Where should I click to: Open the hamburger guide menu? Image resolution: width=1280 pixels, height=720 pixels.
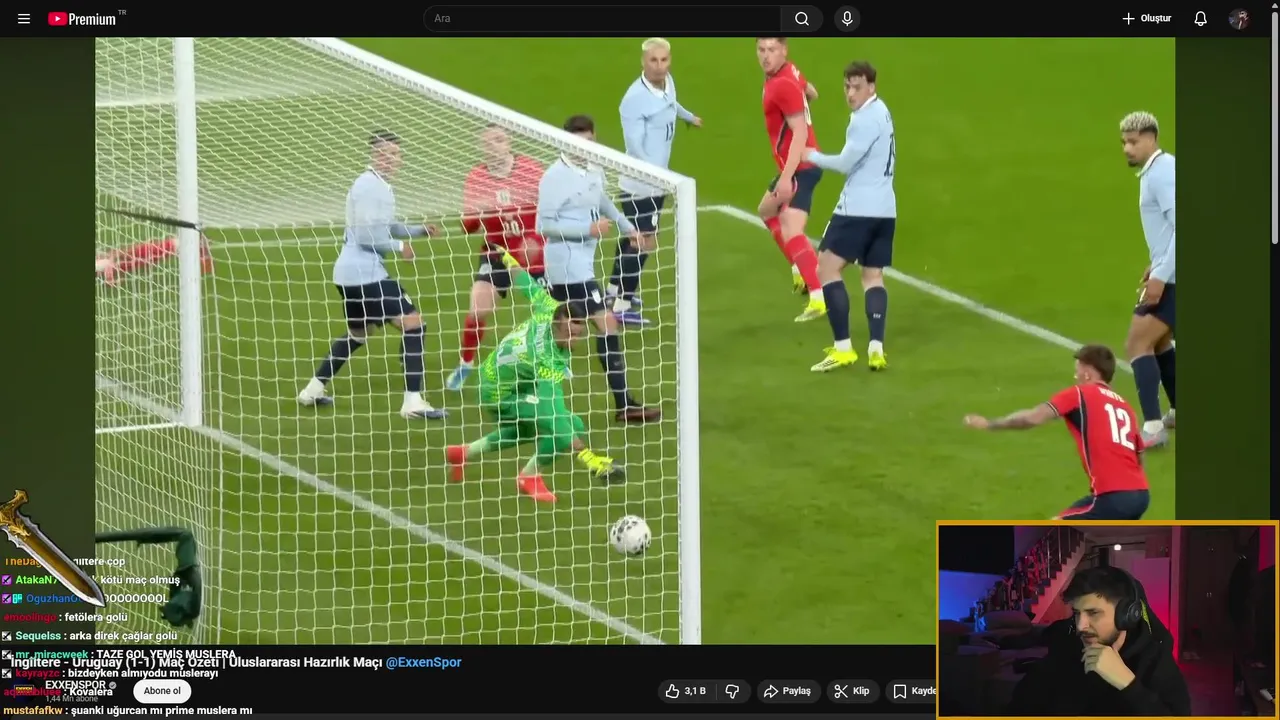pyautogui.click(x=24, y=19)
